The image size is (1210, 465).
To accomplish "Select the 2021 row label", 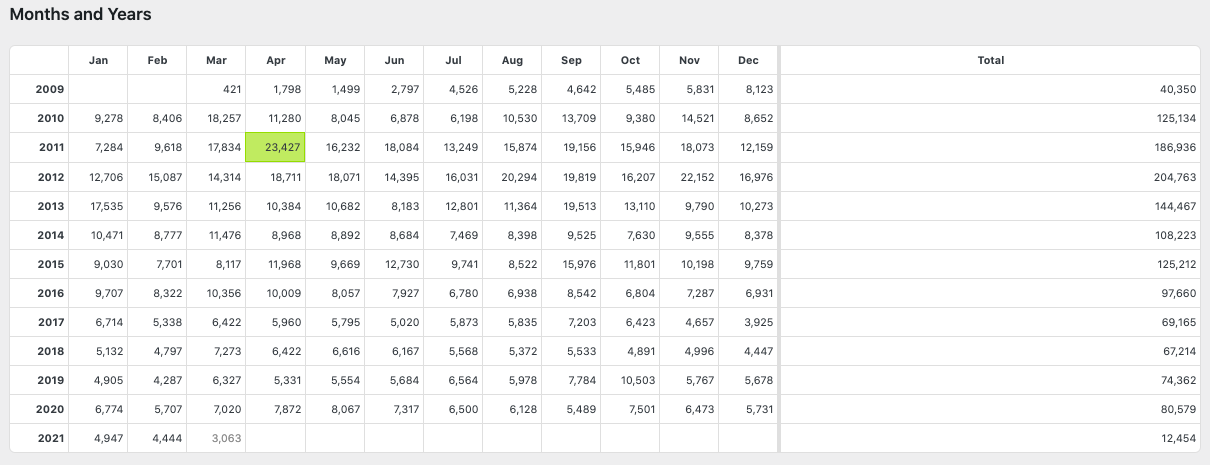I will pos(50,438).
